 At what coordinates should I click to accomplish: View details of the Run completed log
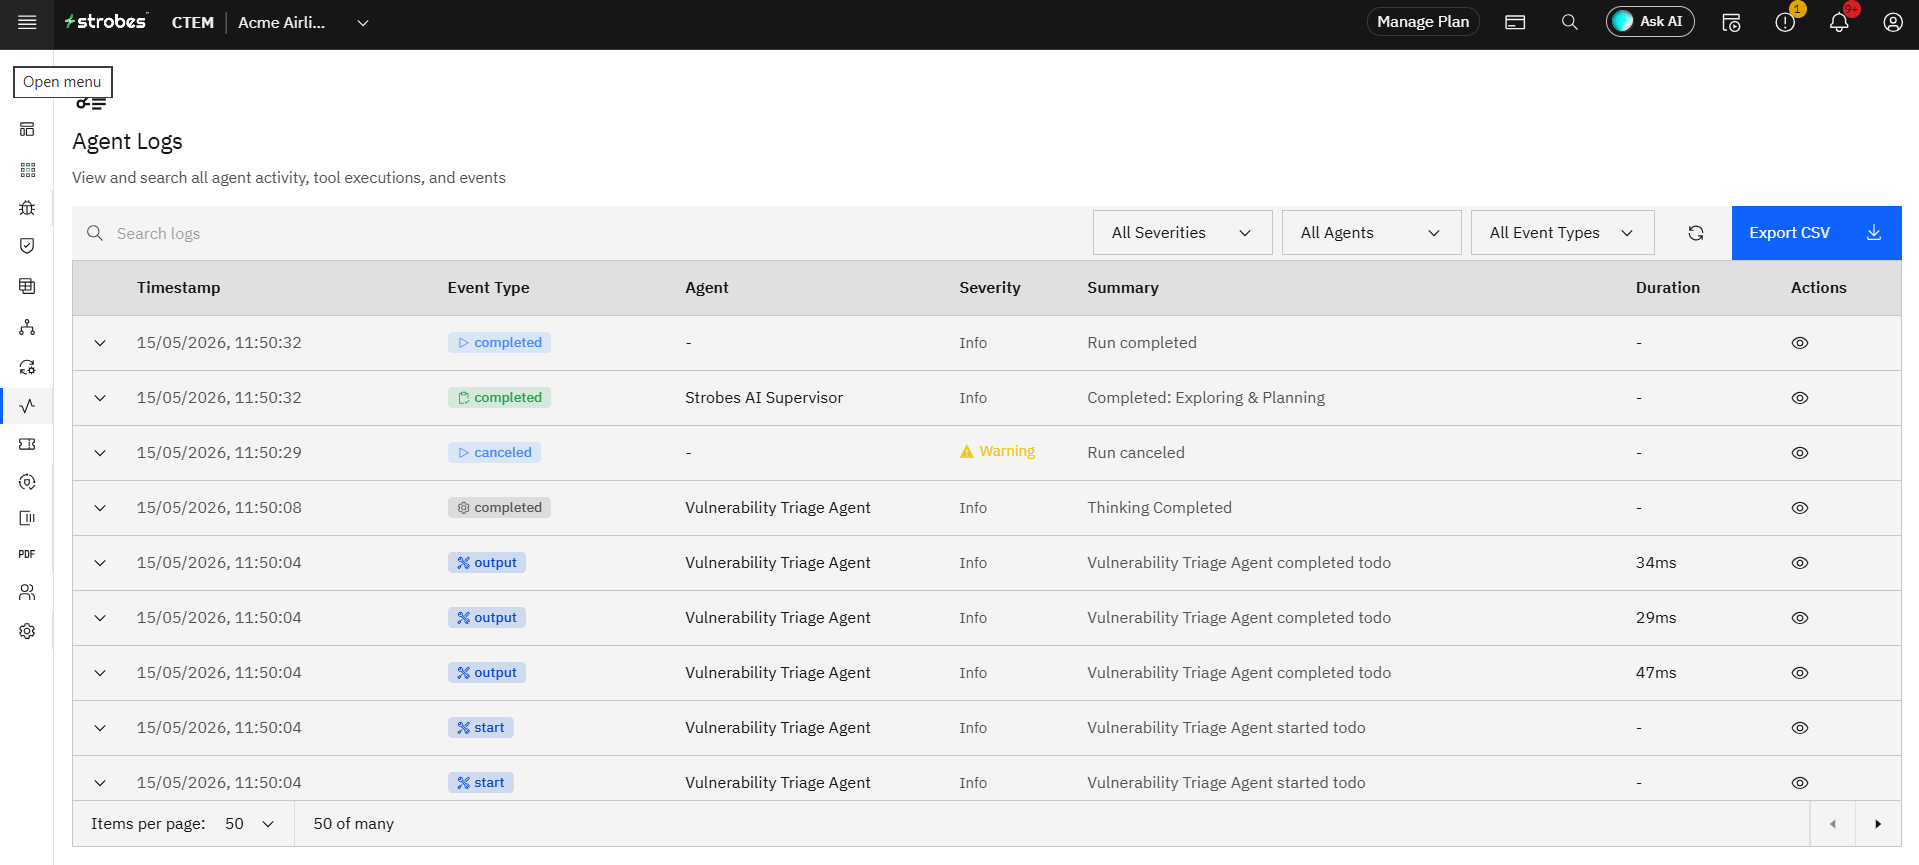[x=1800, y=343]
